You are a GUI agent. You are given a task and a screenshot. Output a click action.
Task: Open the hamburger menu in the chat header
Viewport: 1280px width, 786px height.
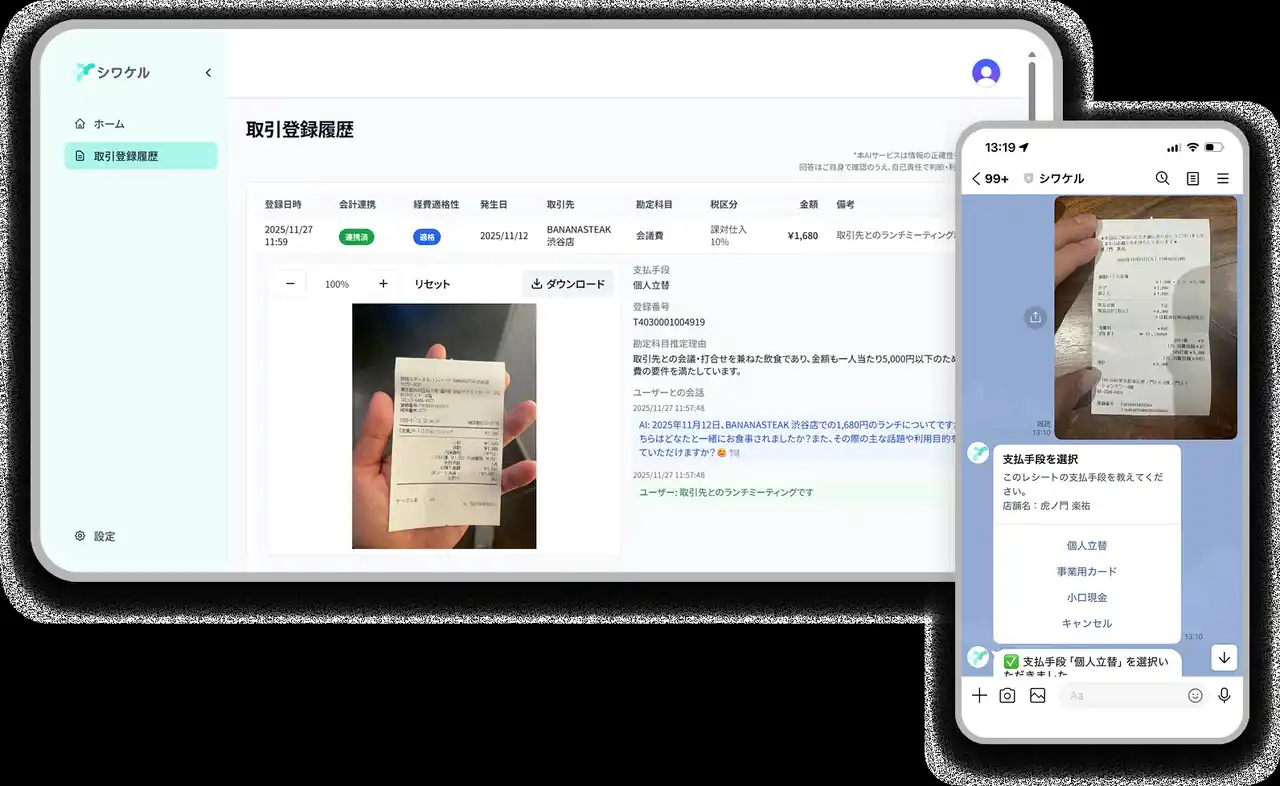(x=1222, y=178)
